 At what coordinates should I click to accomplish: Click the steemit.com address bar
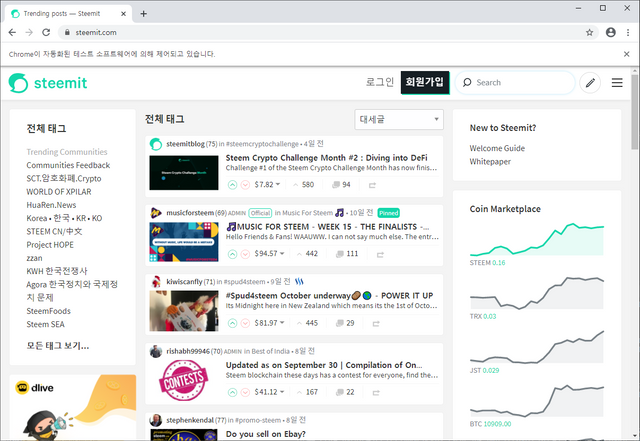click(x=327, y=32)
